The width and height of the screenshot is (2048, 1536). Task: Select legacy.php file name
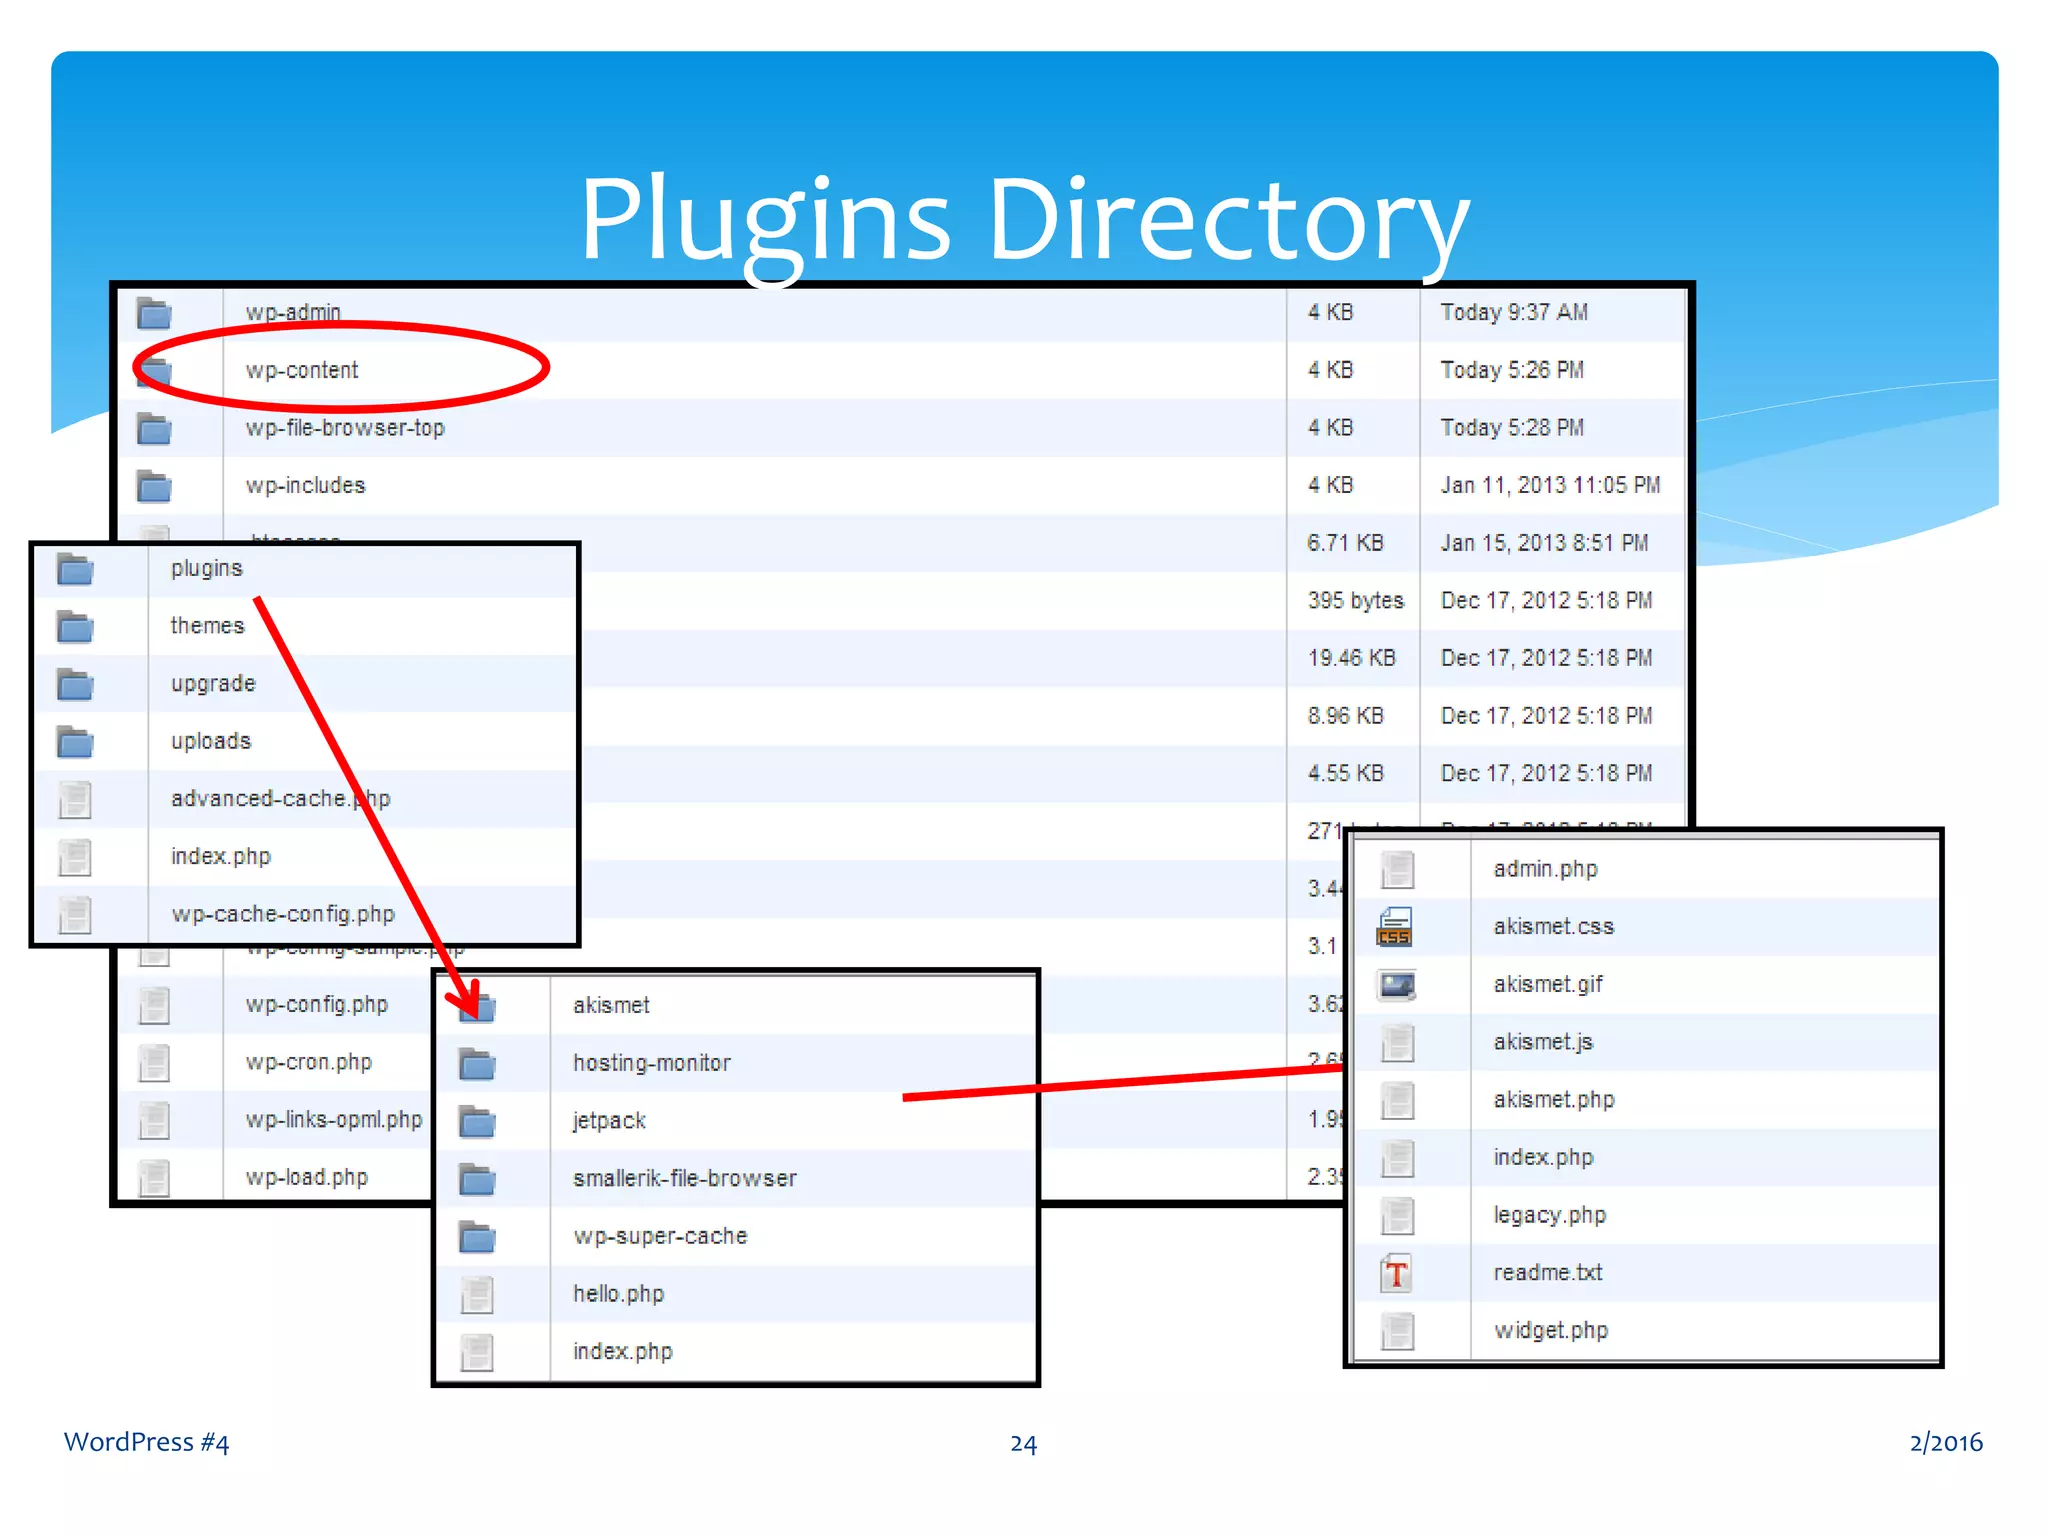click(1549, 1215)
